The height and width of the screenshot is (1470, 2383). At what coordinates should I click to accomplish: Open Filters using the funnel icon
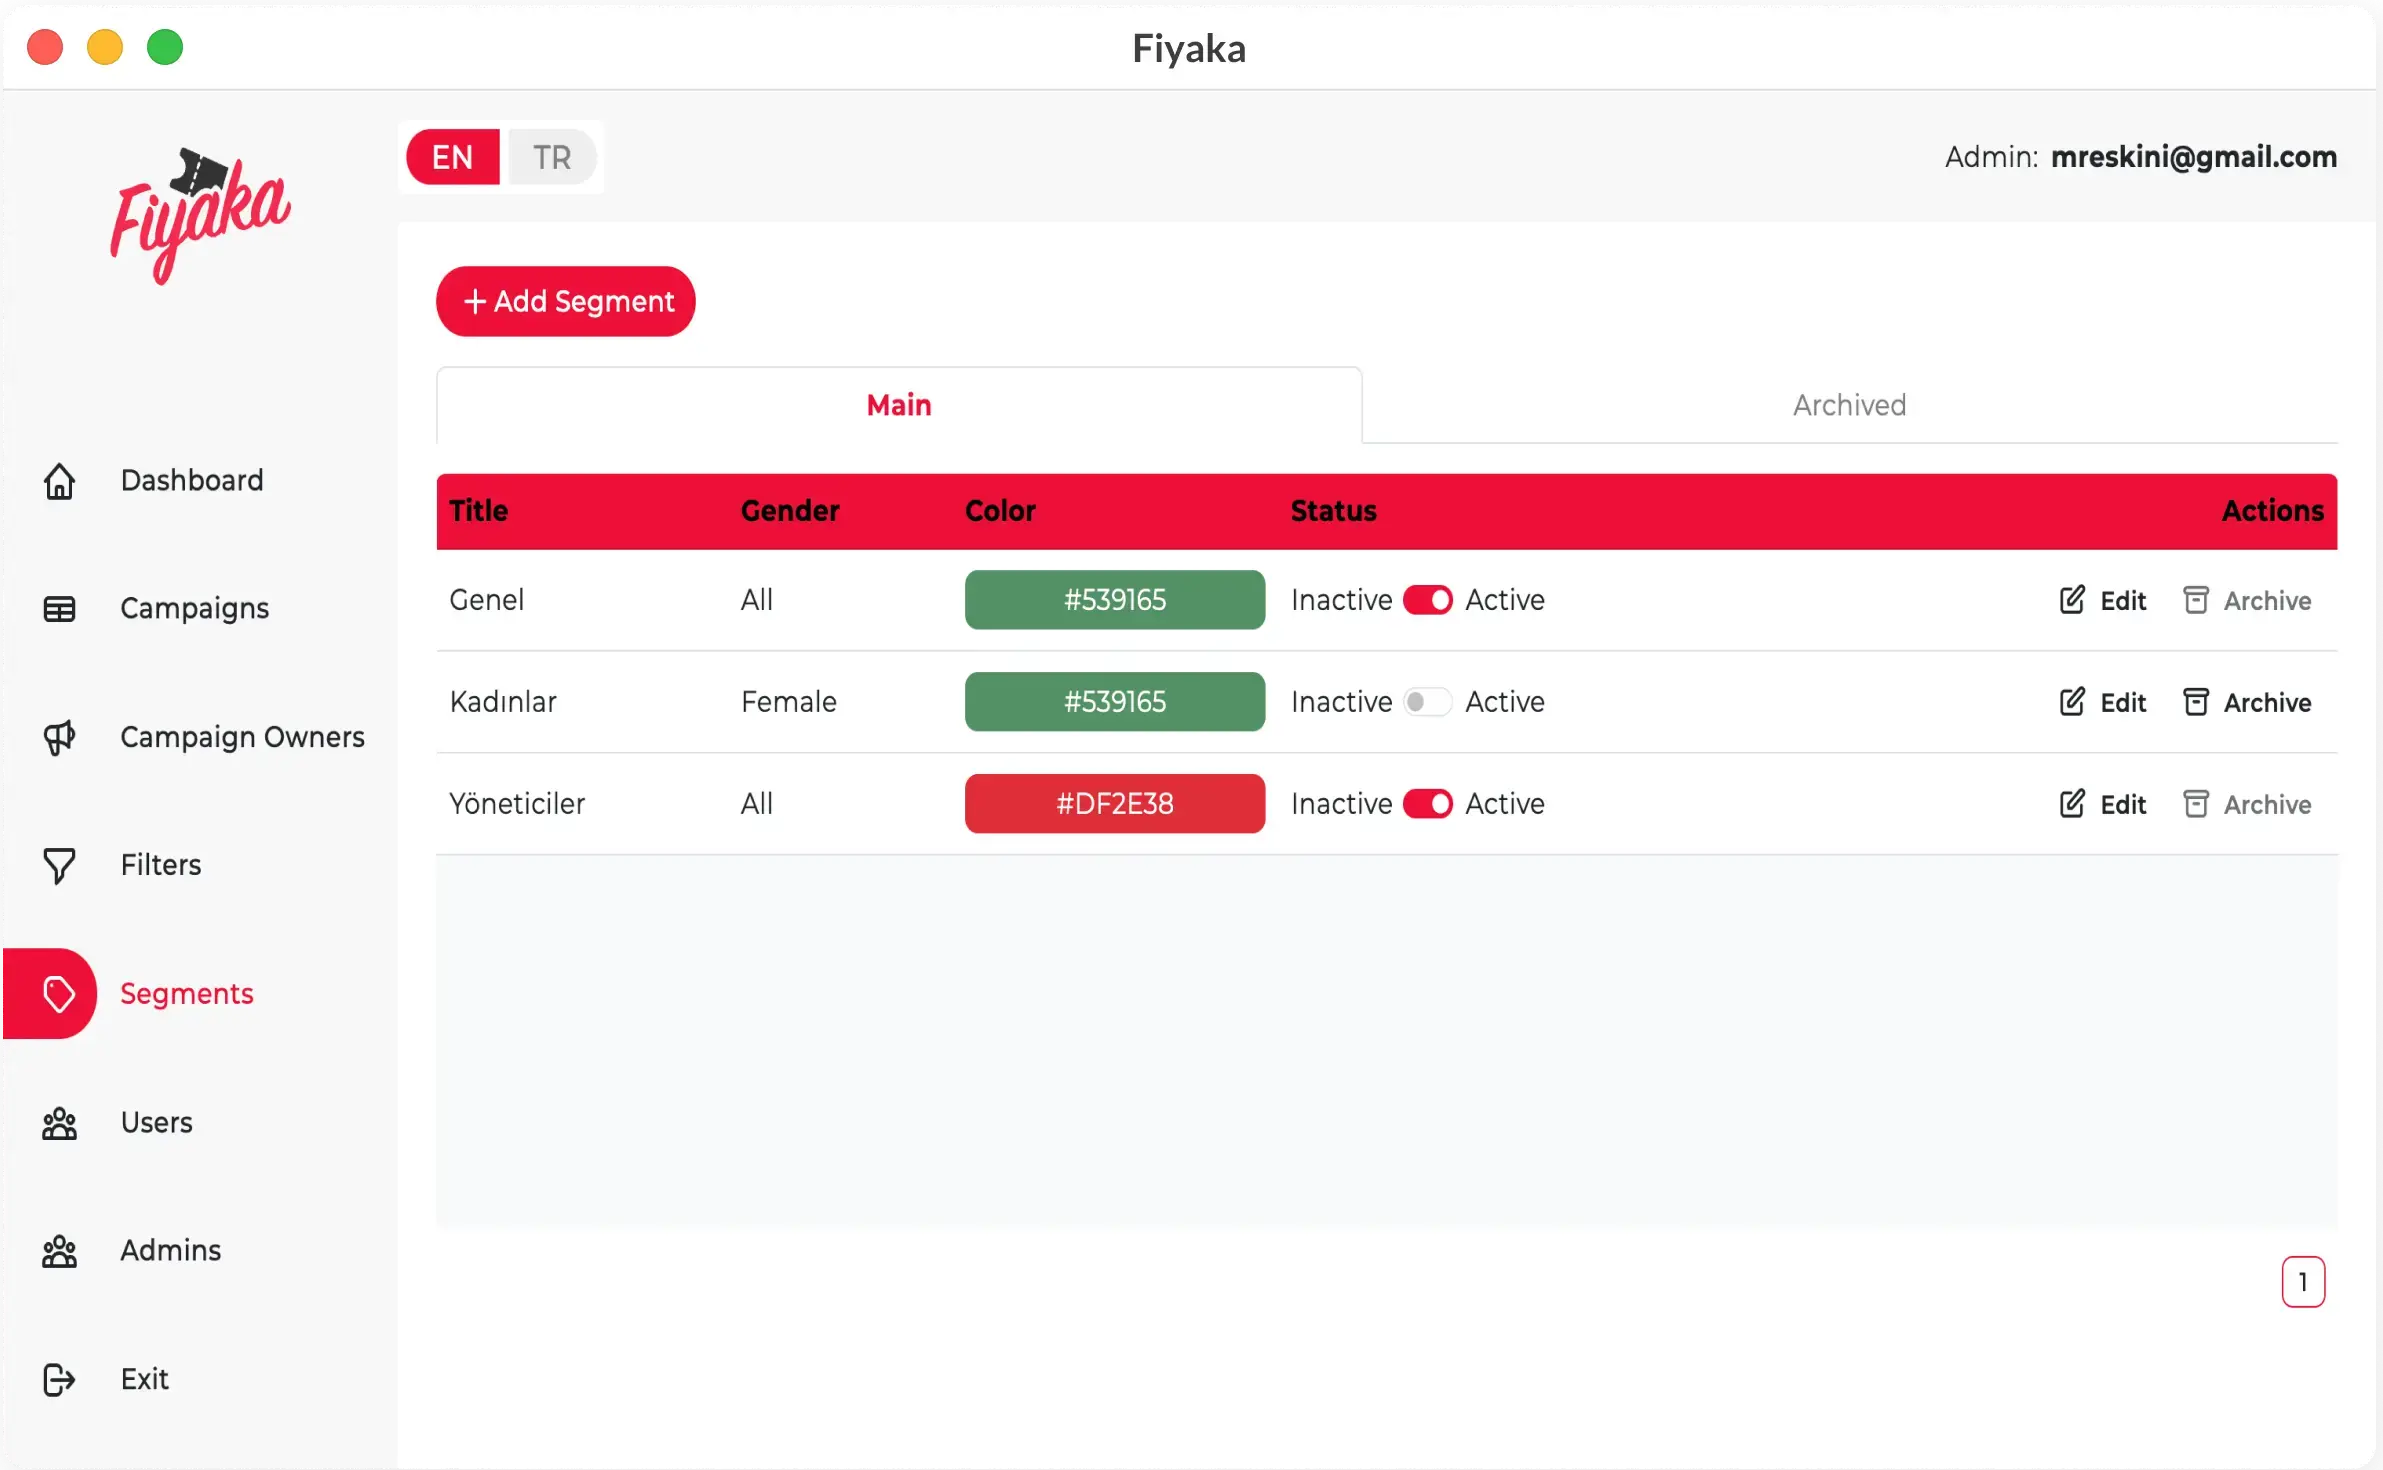(x=59, y=865)
